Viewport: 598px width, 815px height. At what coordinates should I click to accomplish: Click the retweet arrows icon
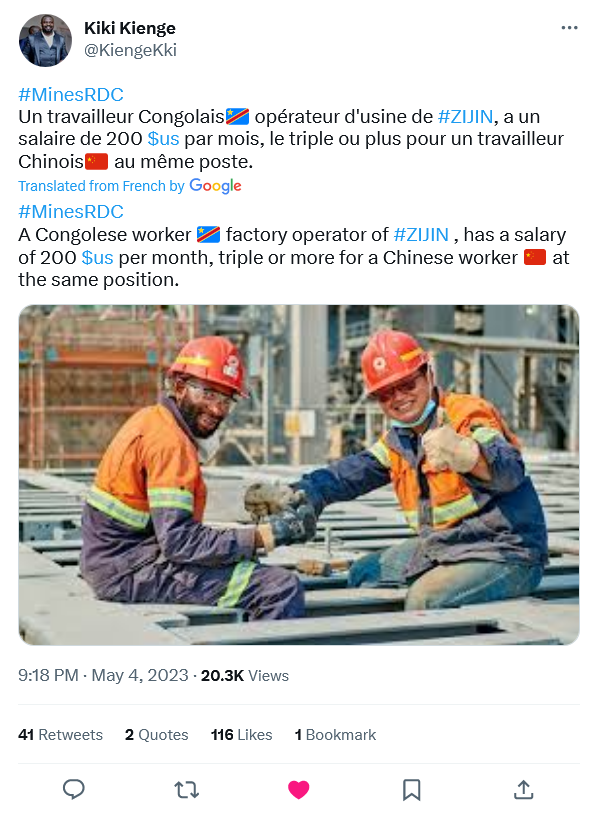(186, 790)
